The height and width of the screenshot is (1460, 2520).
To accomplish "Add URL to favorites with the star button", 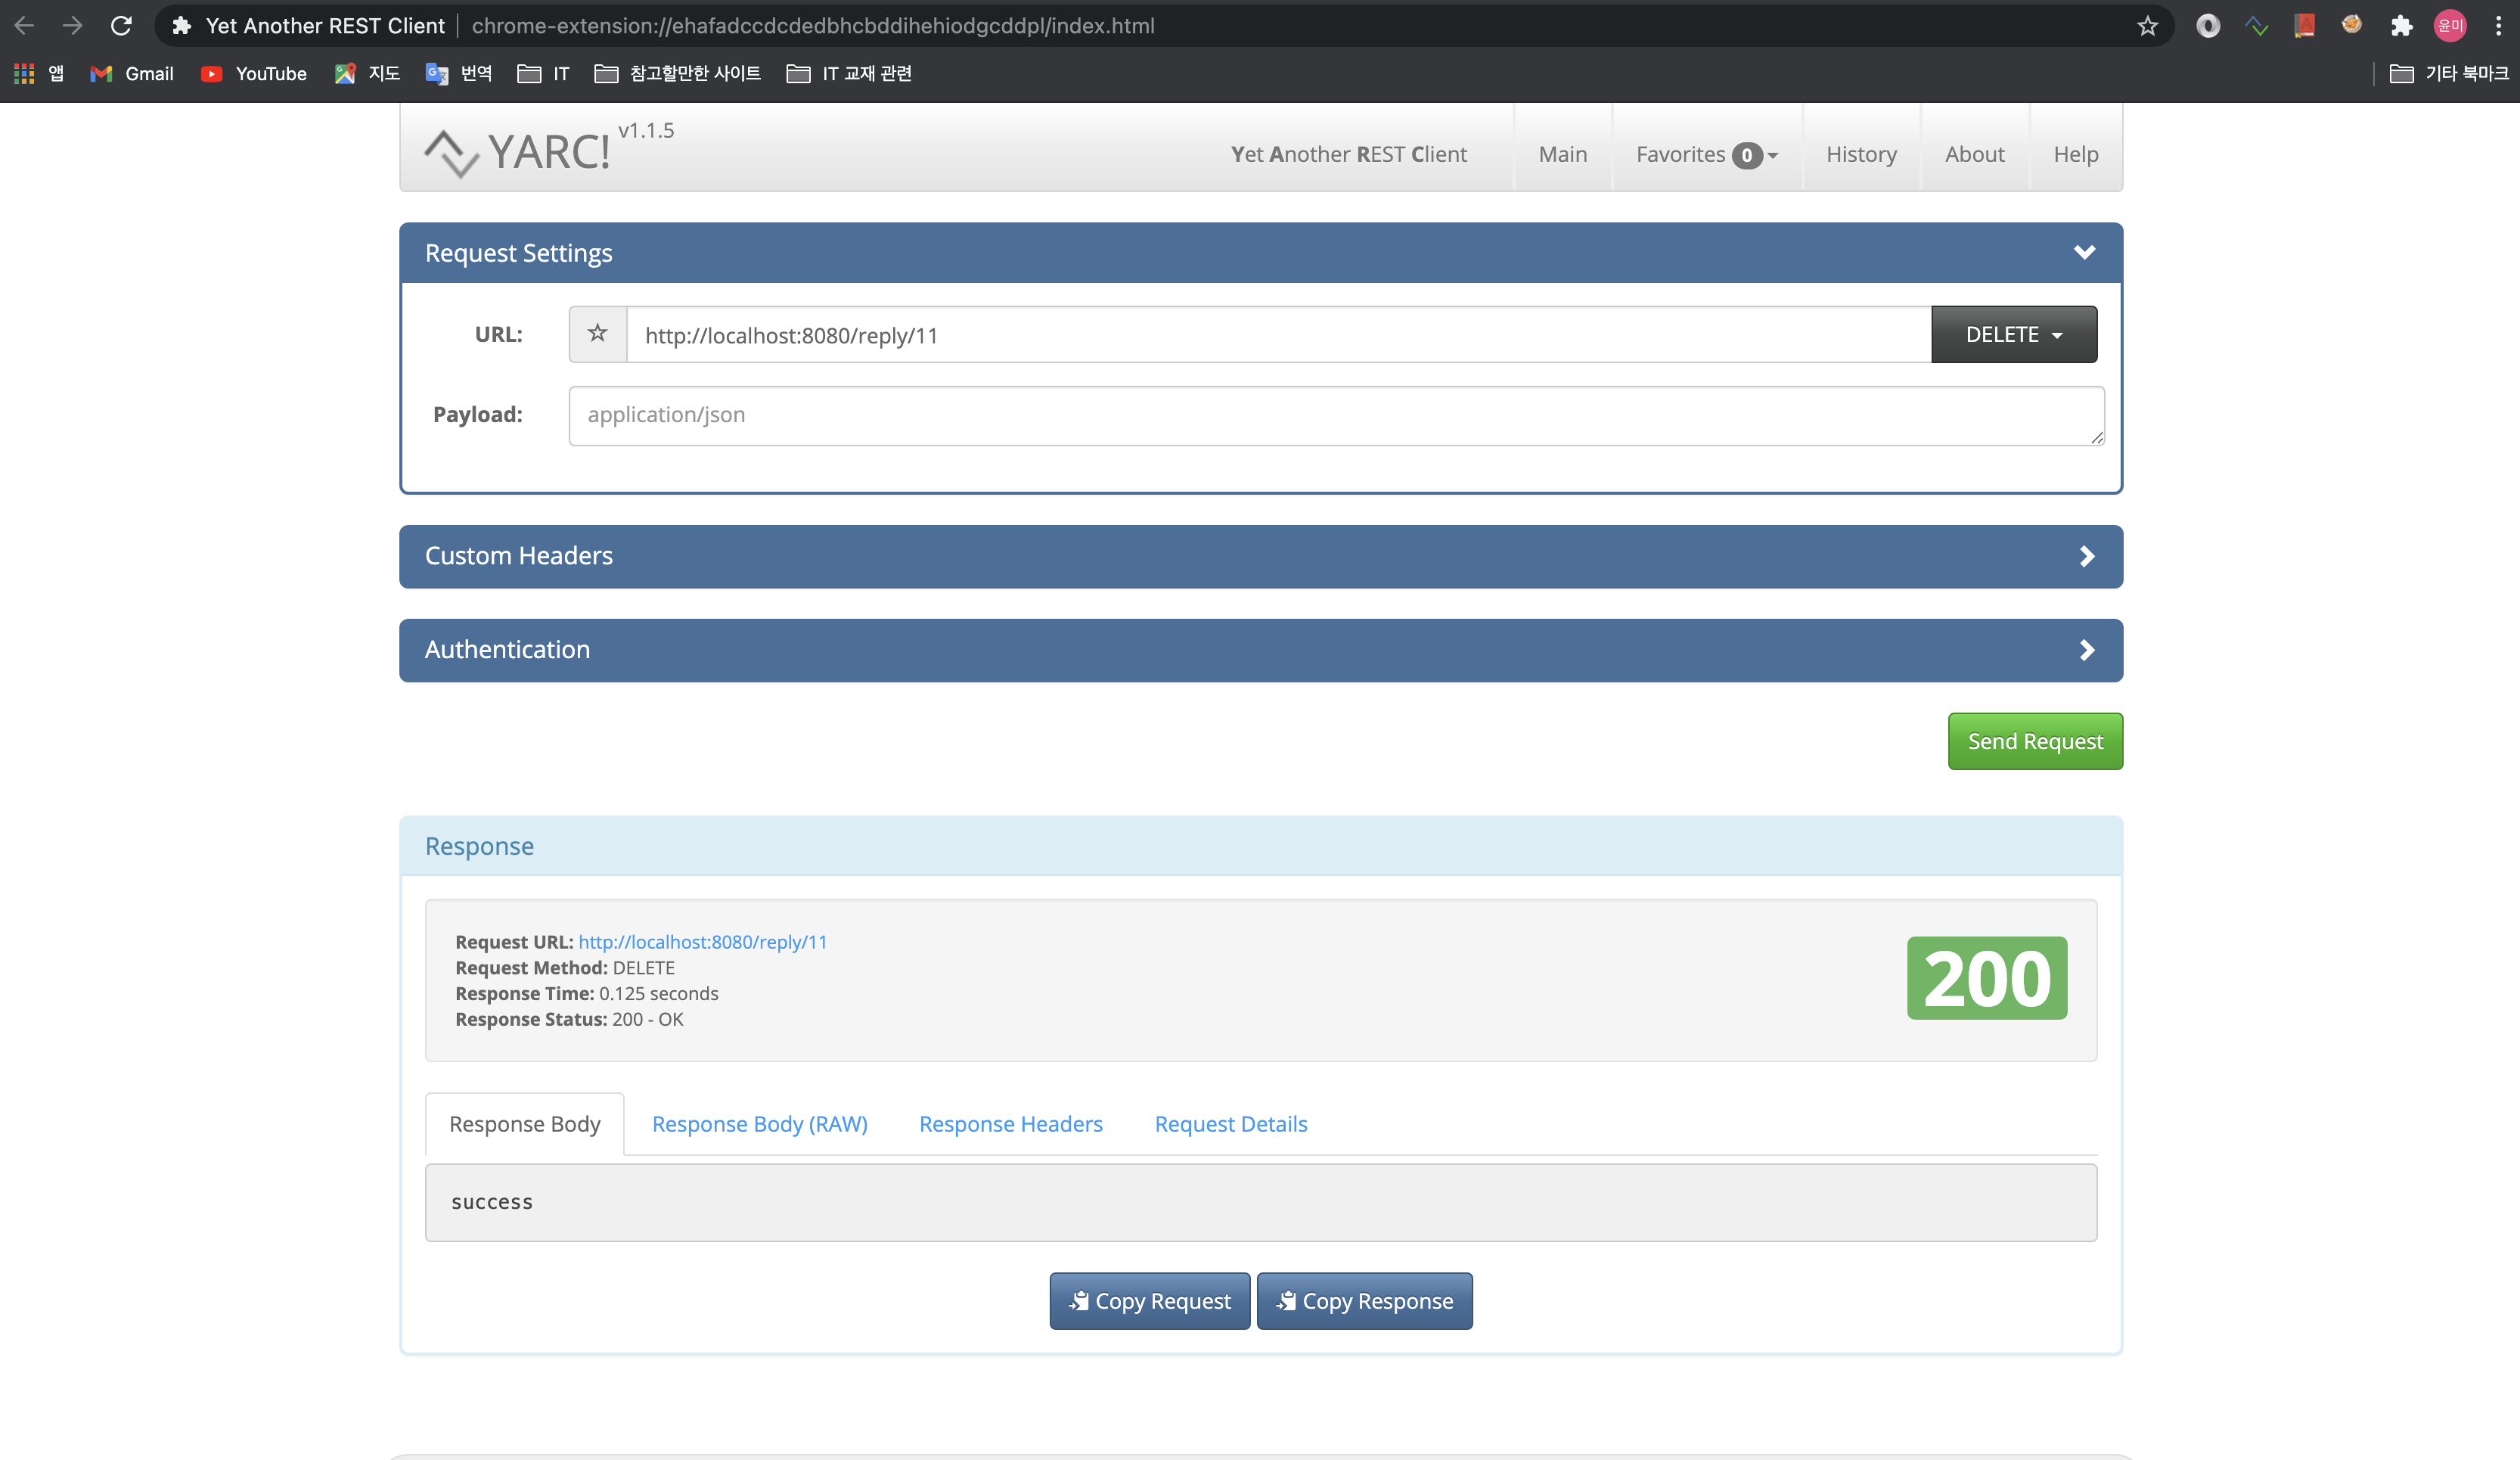I will (598, 334).
